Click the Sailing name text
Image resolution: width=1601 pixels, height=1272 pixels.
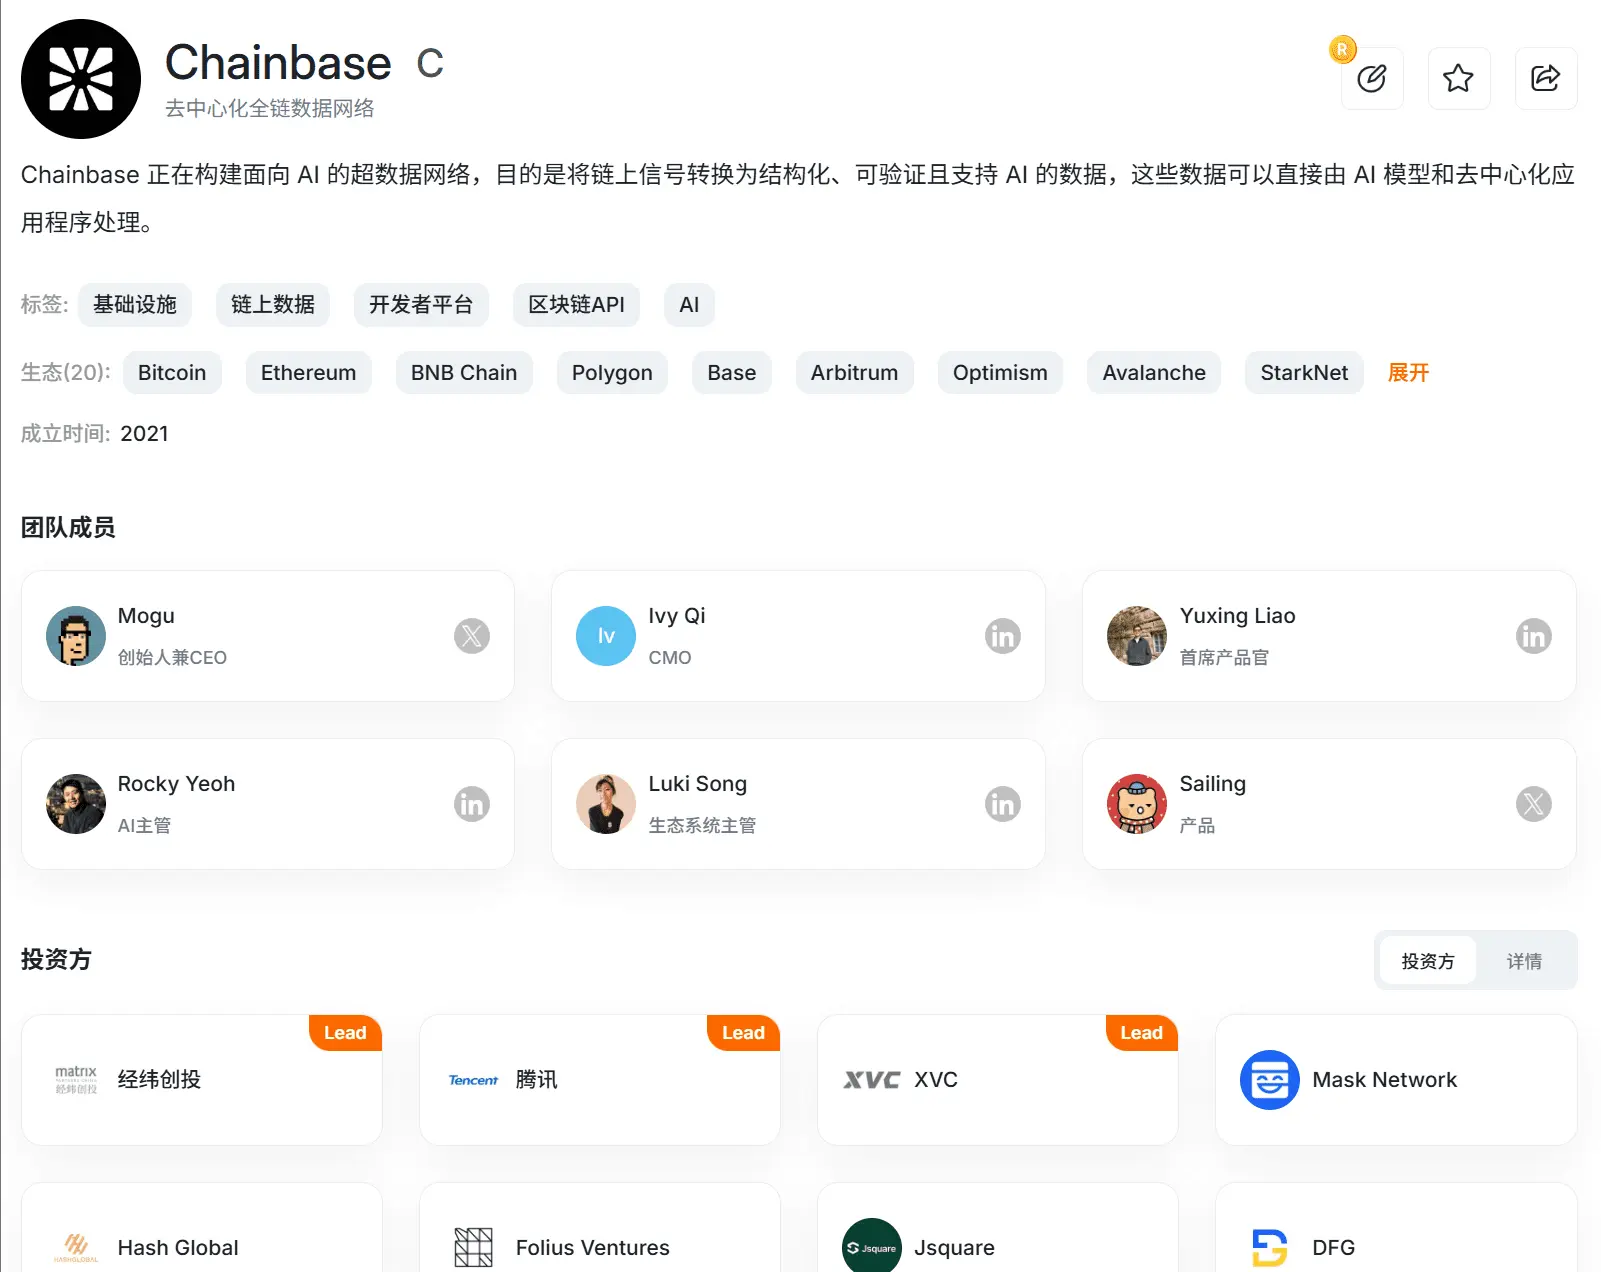point(1212,784)
